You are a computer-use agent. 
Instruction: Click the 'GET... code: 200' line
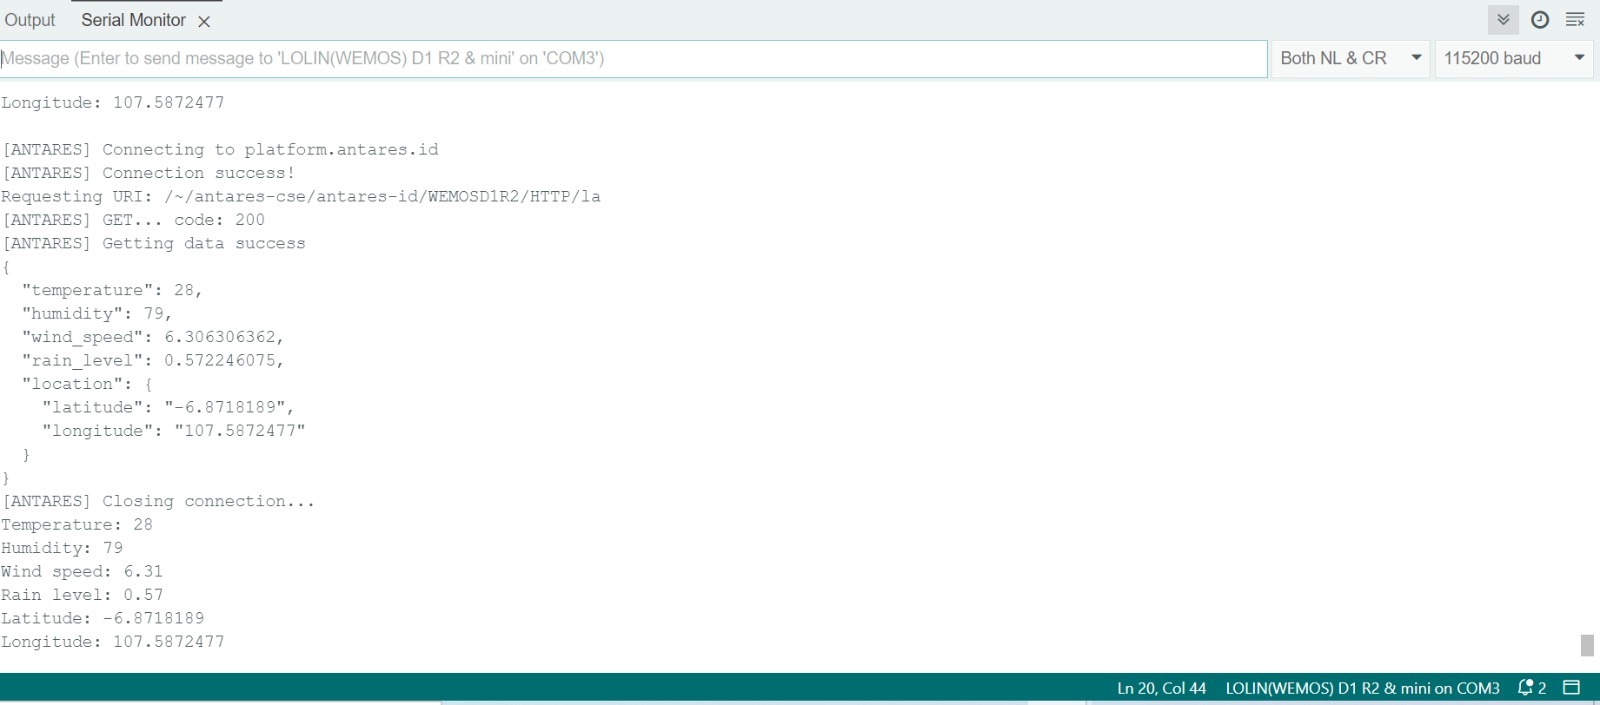135,220
